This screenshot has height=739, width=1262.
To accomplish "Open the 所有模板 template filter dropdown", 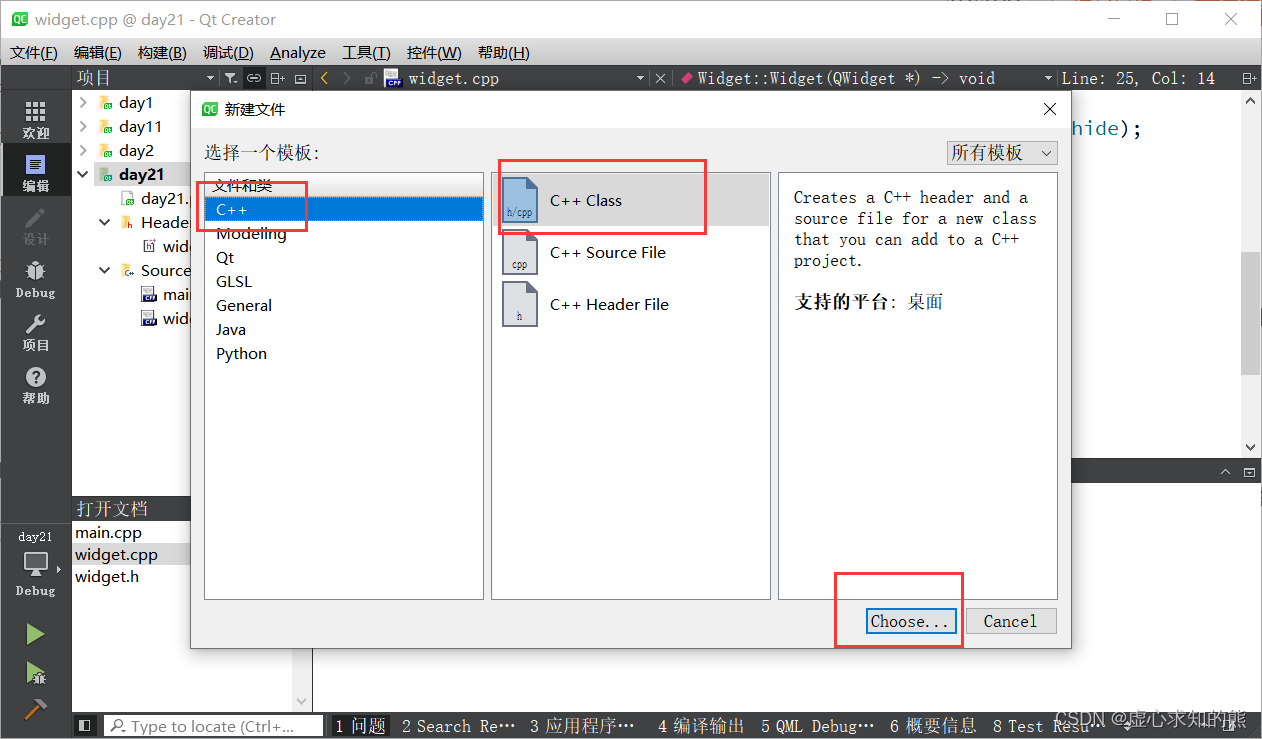I will [x=1002, y=152].
